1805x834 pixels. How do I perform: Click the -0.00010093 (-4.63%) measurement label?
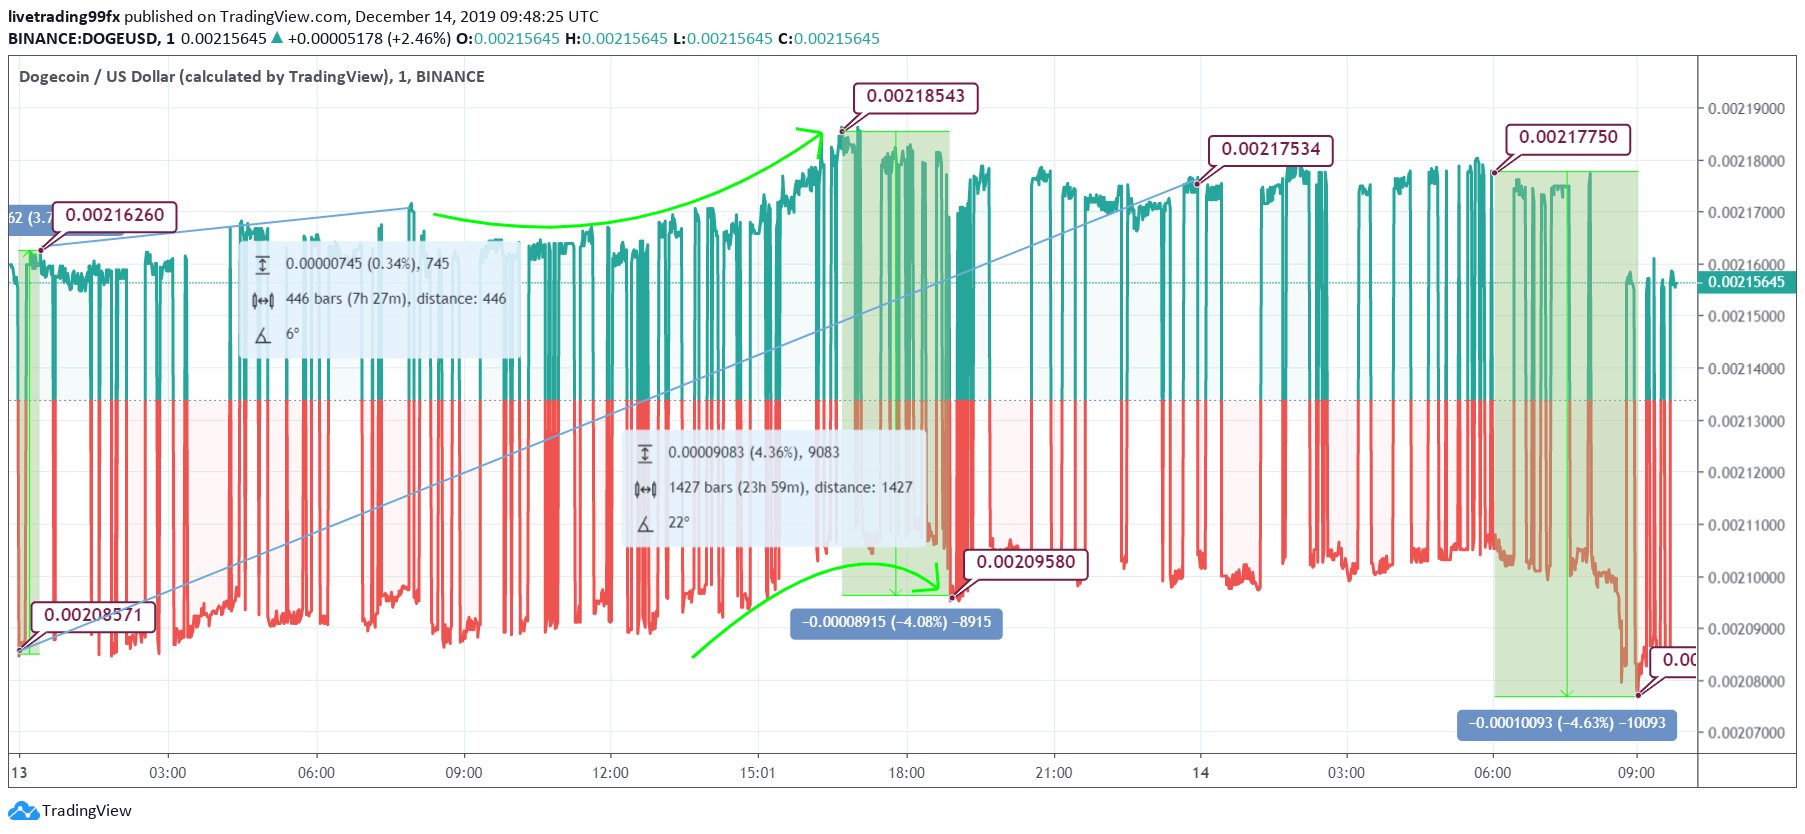click(1566, 724)
